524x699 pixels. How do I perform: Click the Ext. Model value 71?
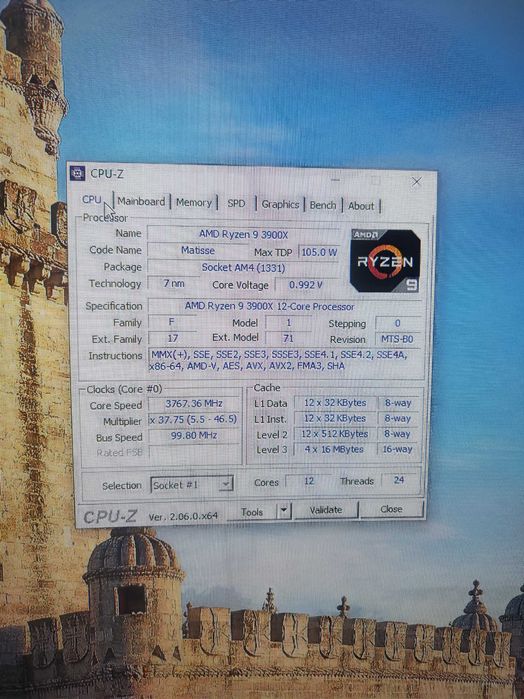(x=288, y=339)
